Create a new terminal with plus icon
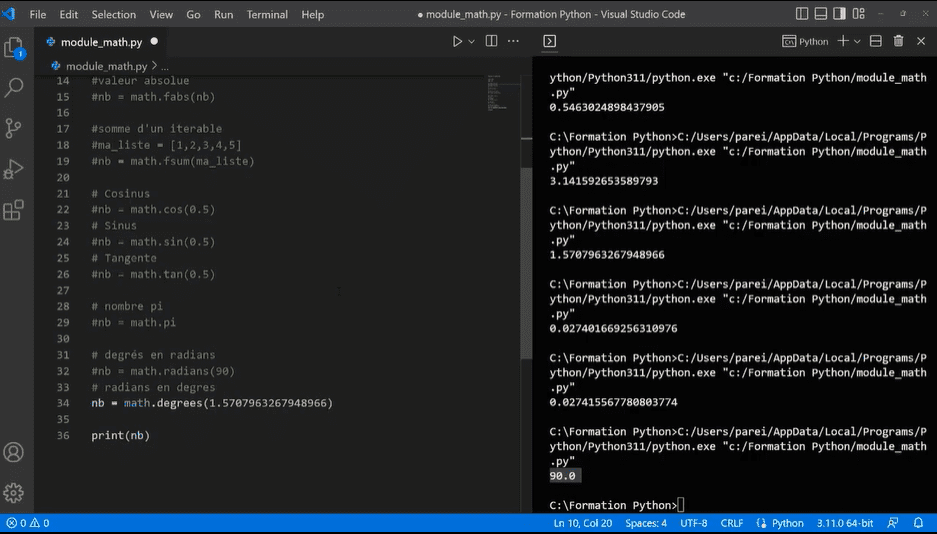 [x=843, y=41]
